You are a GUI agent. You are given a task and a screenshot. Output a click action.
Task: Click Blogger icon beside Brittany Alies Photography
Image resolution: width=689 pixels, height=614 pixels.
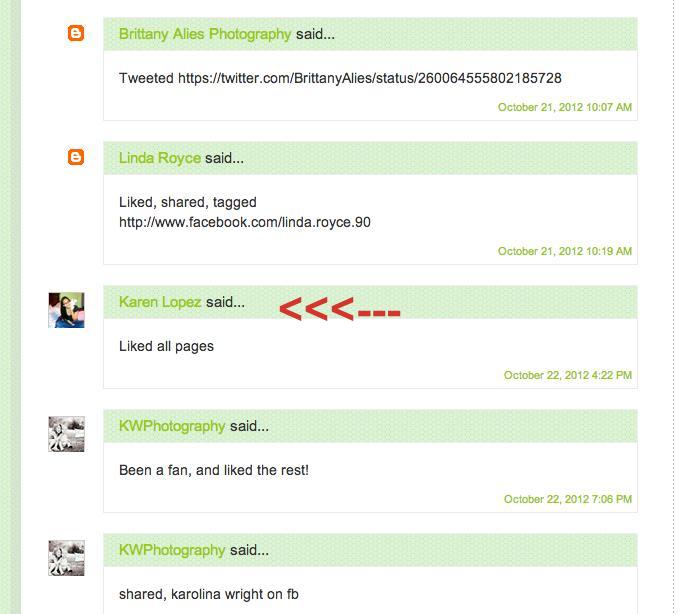click(76, 33)
